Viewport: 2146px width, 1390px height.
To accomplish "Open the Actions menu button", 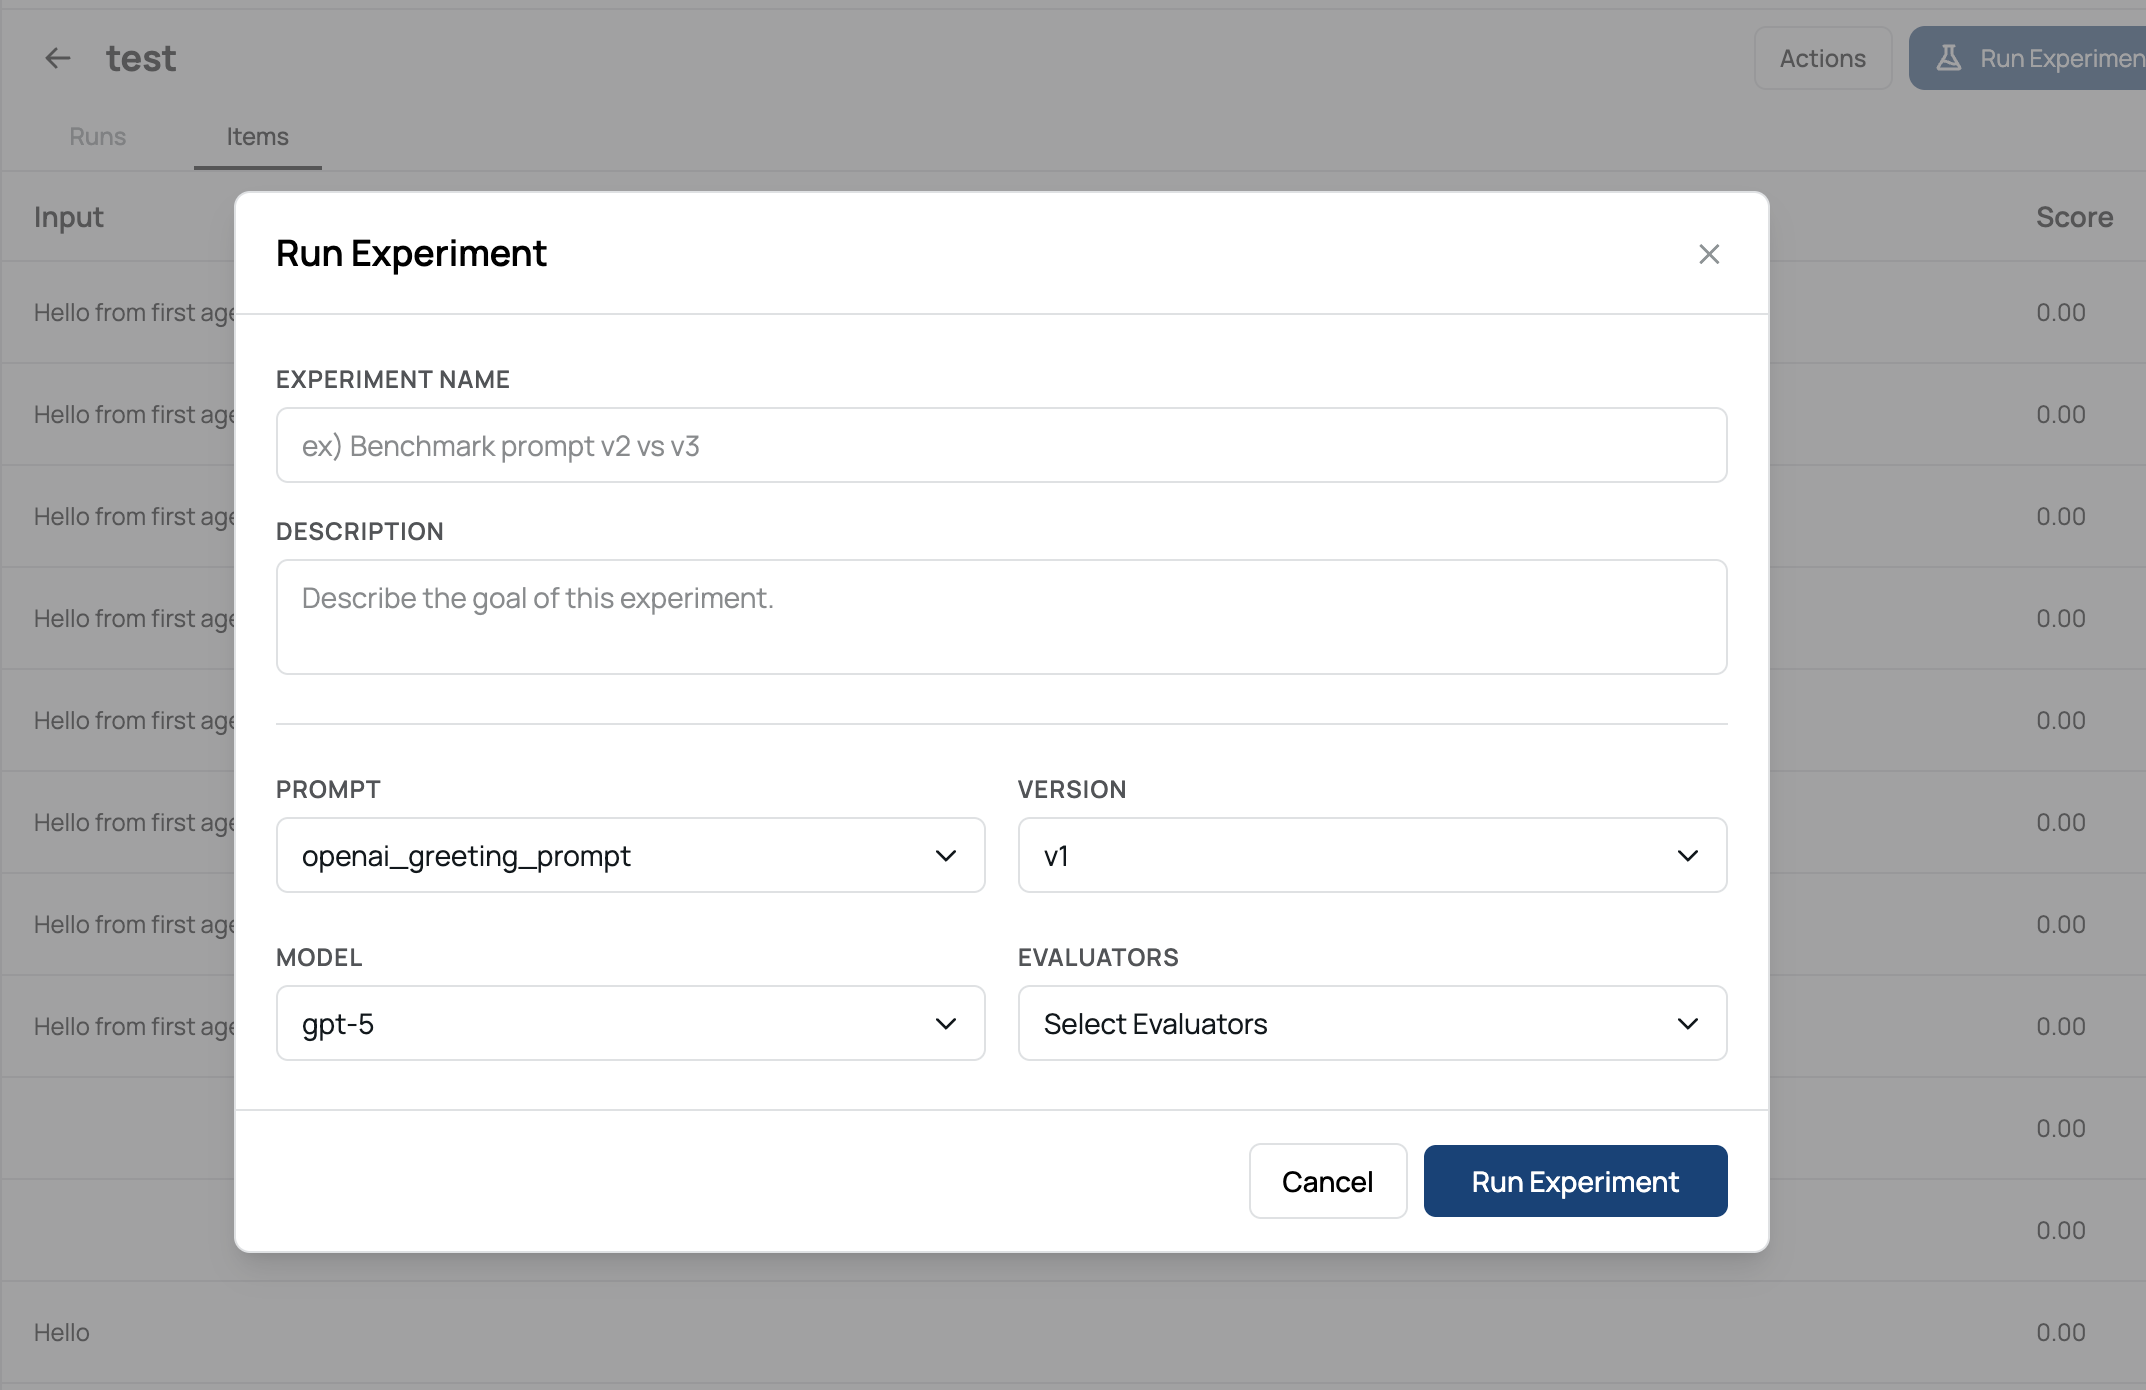I will (1822, 59).
